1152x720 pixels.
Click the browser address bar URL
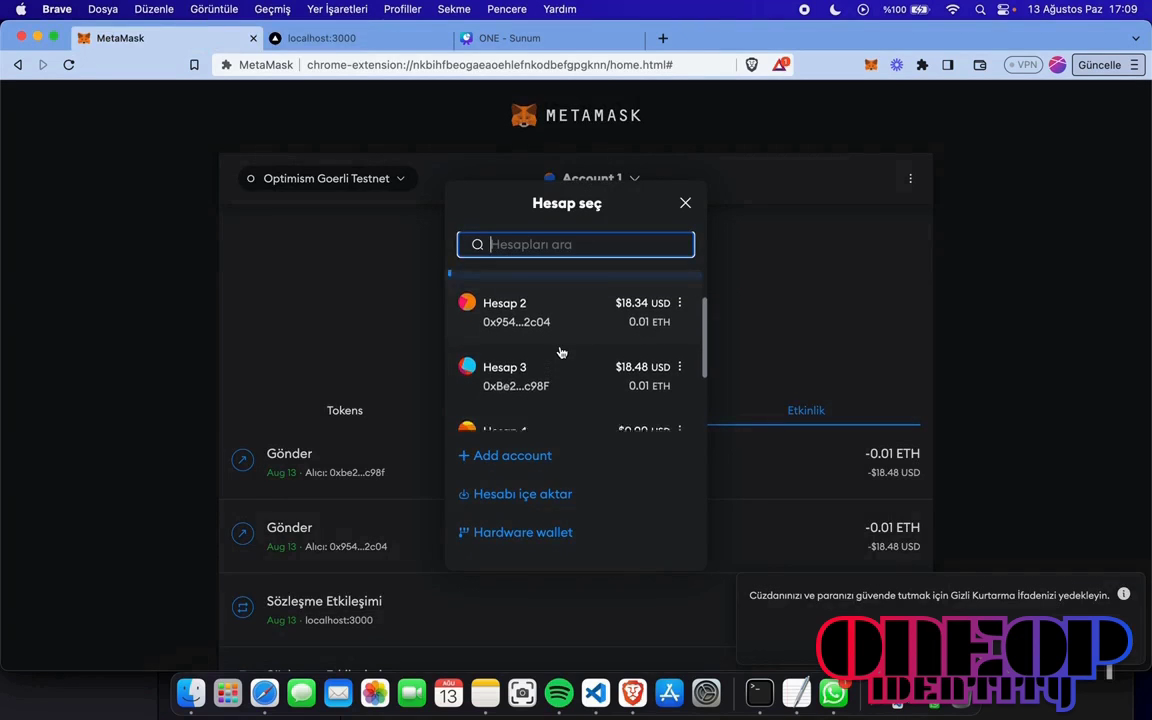489,65
